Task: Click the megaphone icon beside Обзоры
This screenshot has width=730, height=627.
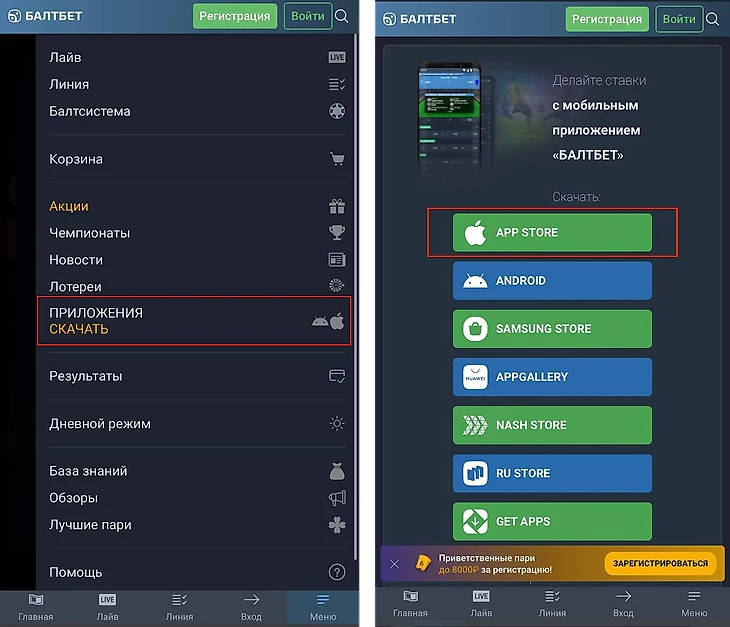Action: pos(337,498)
